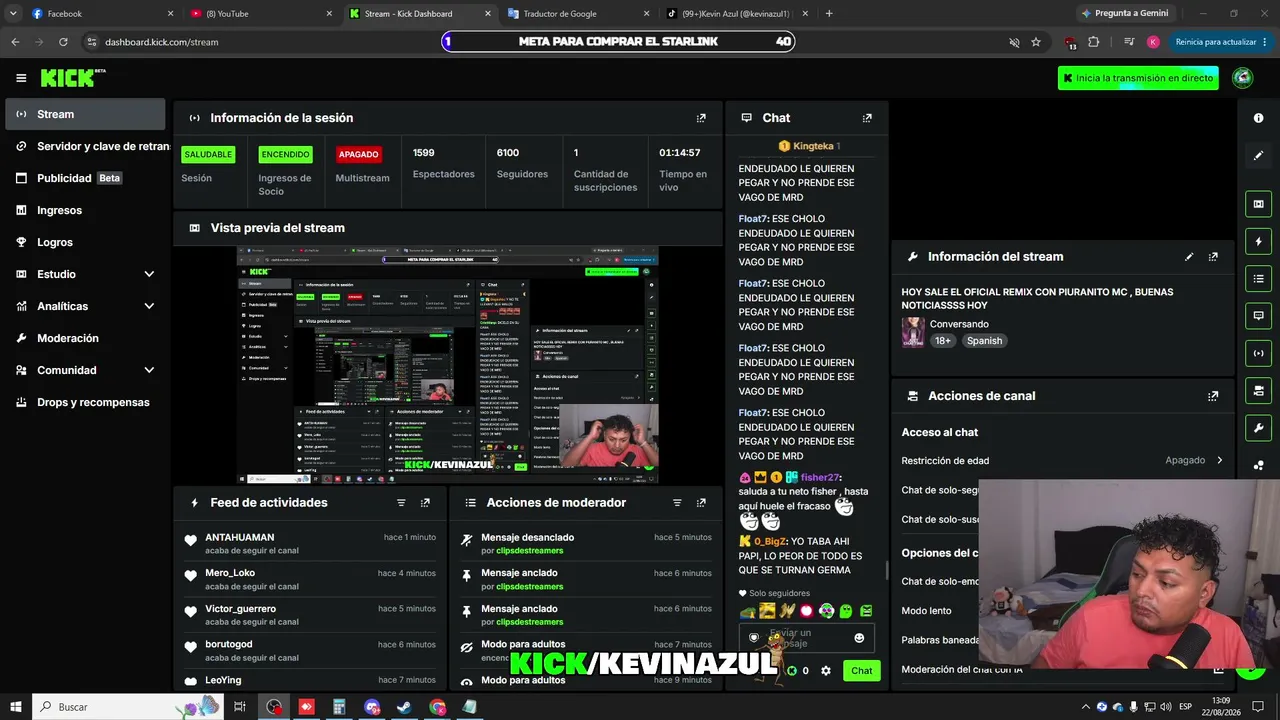Click the Spanish language tag
The image size is (1280, 720).
(x=984, y=341)
